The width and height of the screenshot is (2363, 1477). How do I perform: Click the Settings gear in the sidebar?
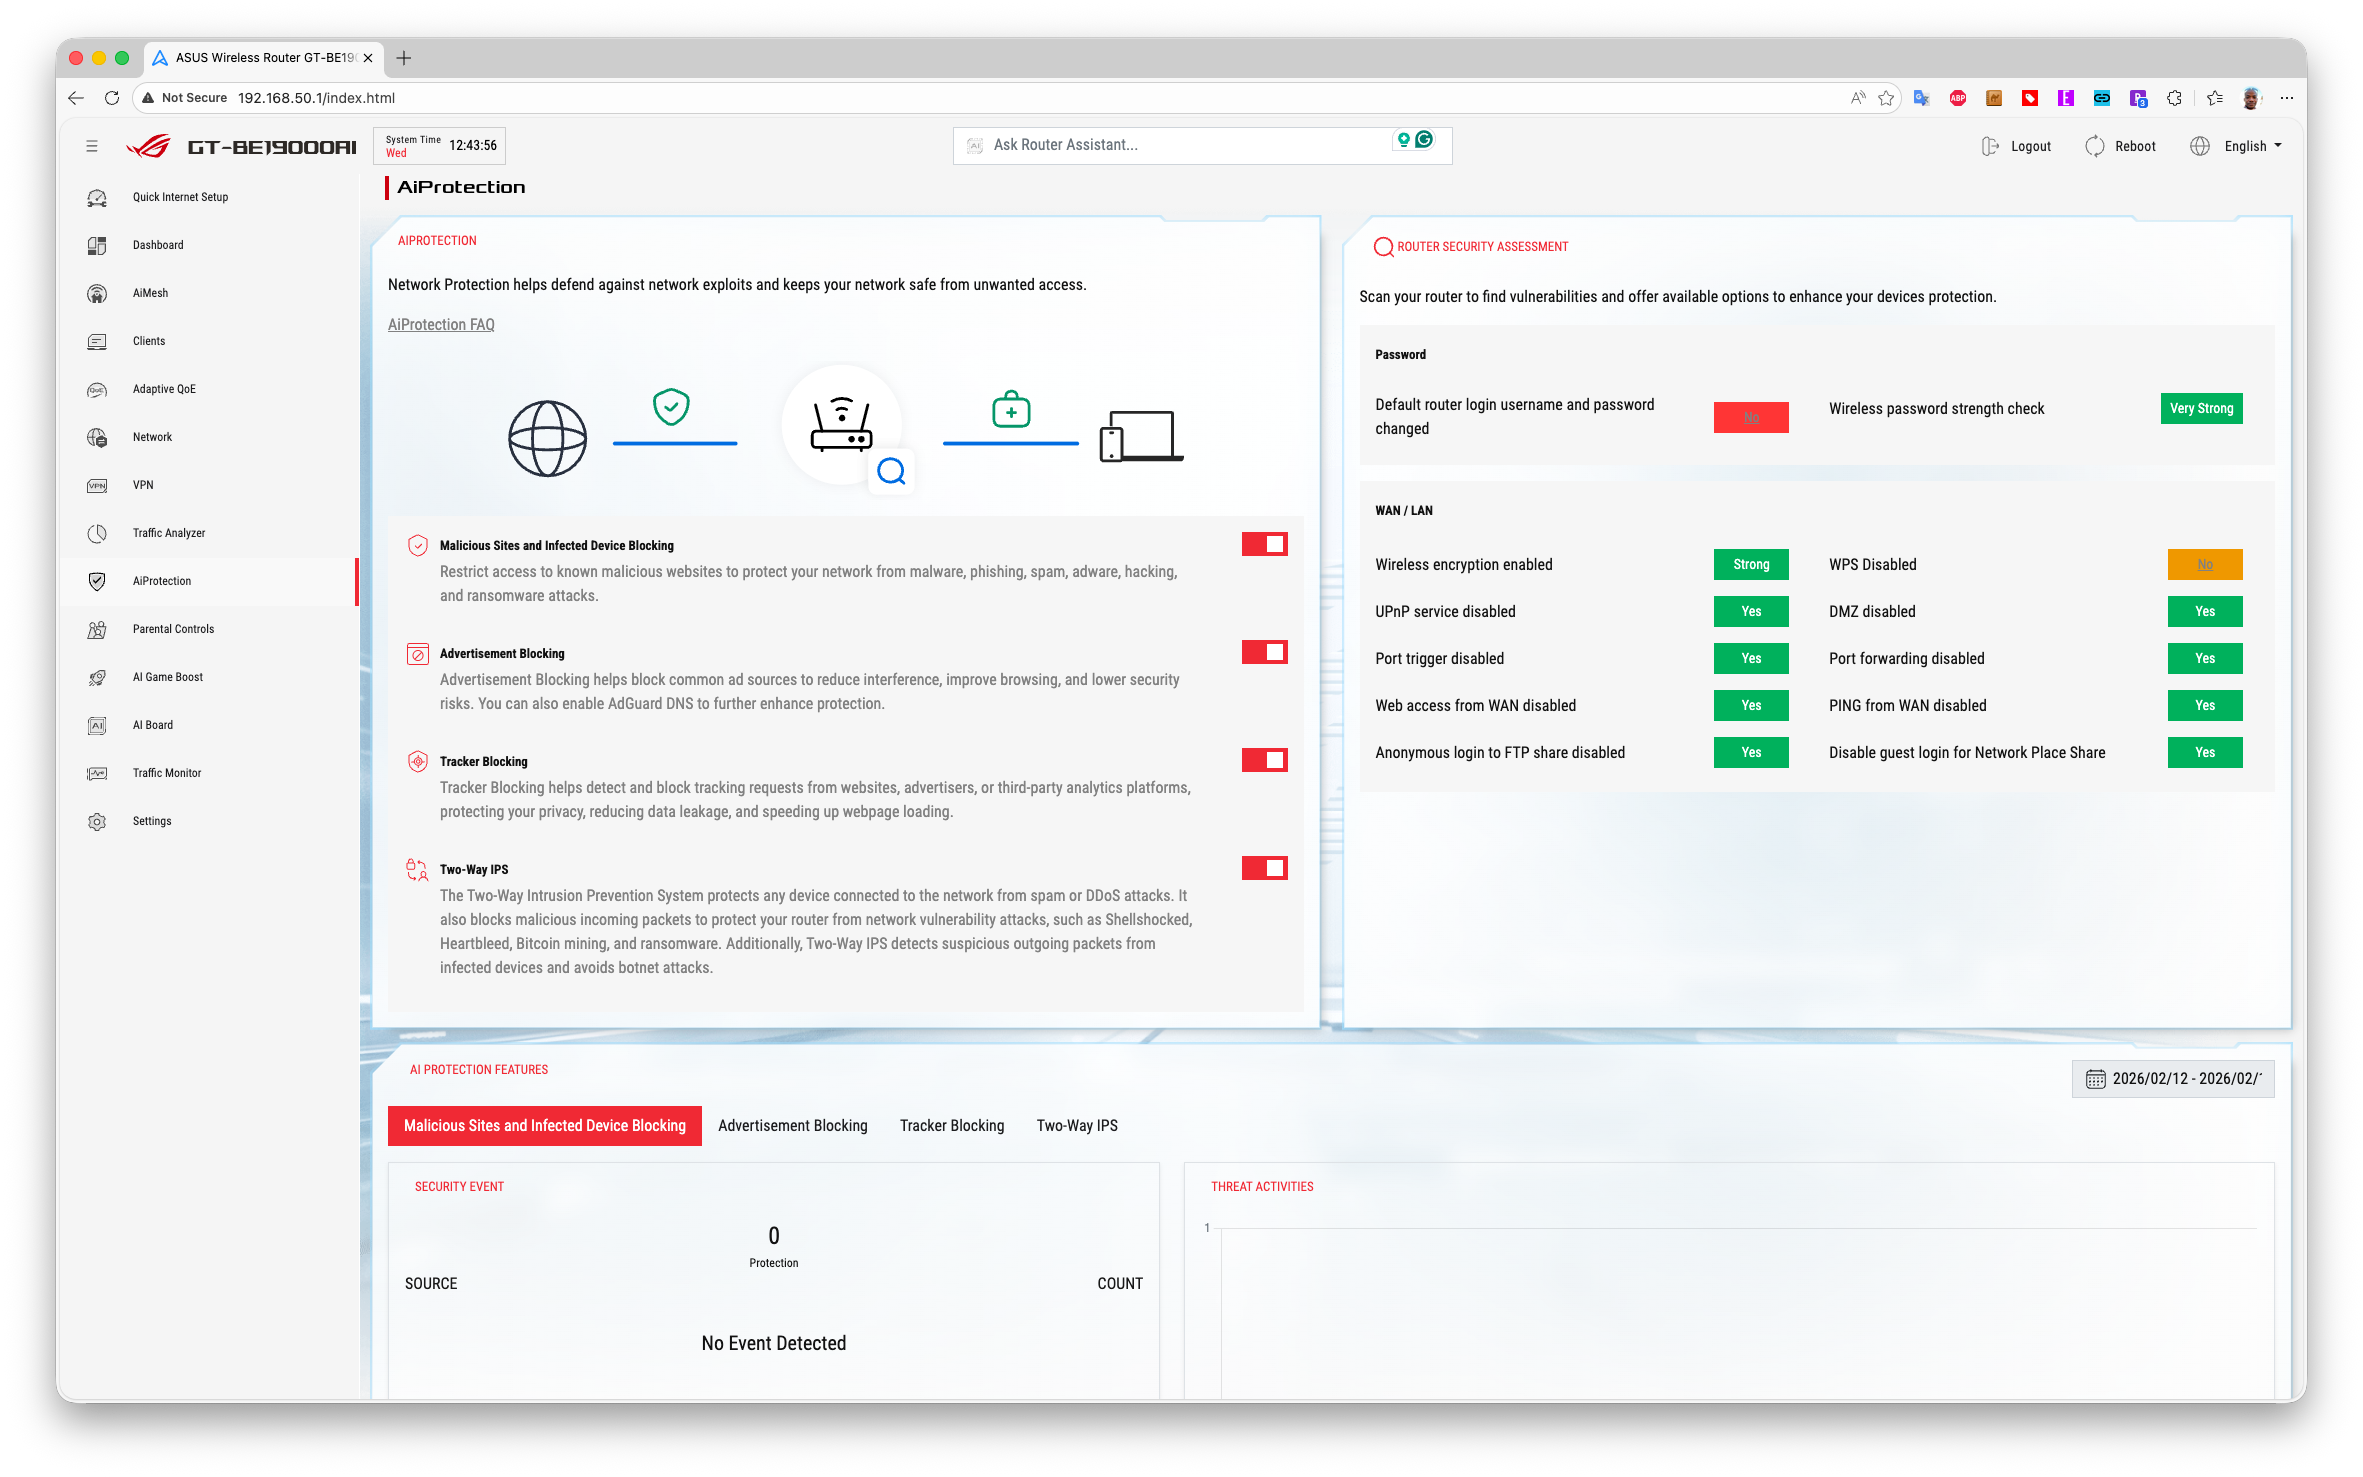[97, 821]
